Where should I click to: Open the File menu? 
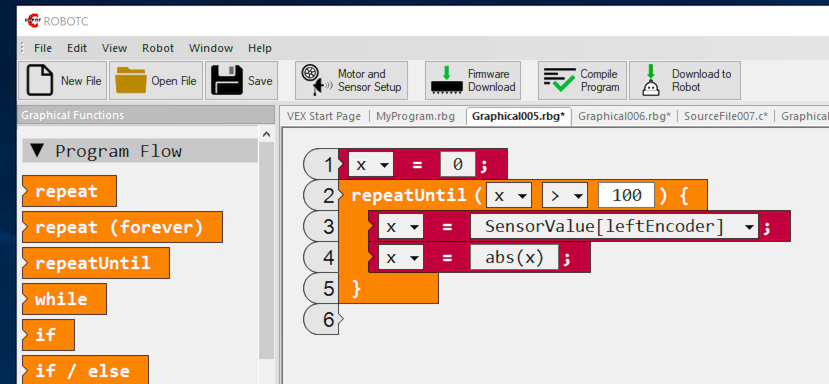(x=43, y=48)
